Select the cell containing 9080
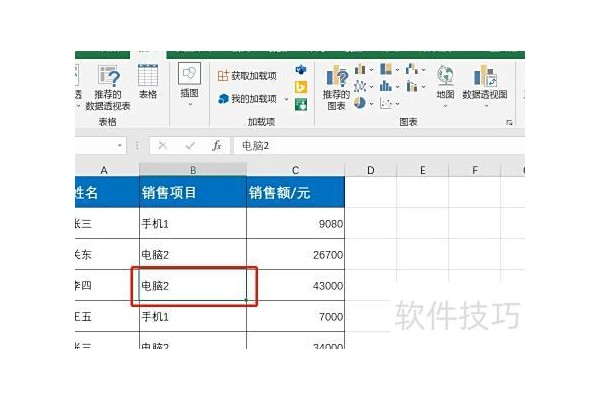Screen dimensions: 600x400 click(x=295, y=223)
